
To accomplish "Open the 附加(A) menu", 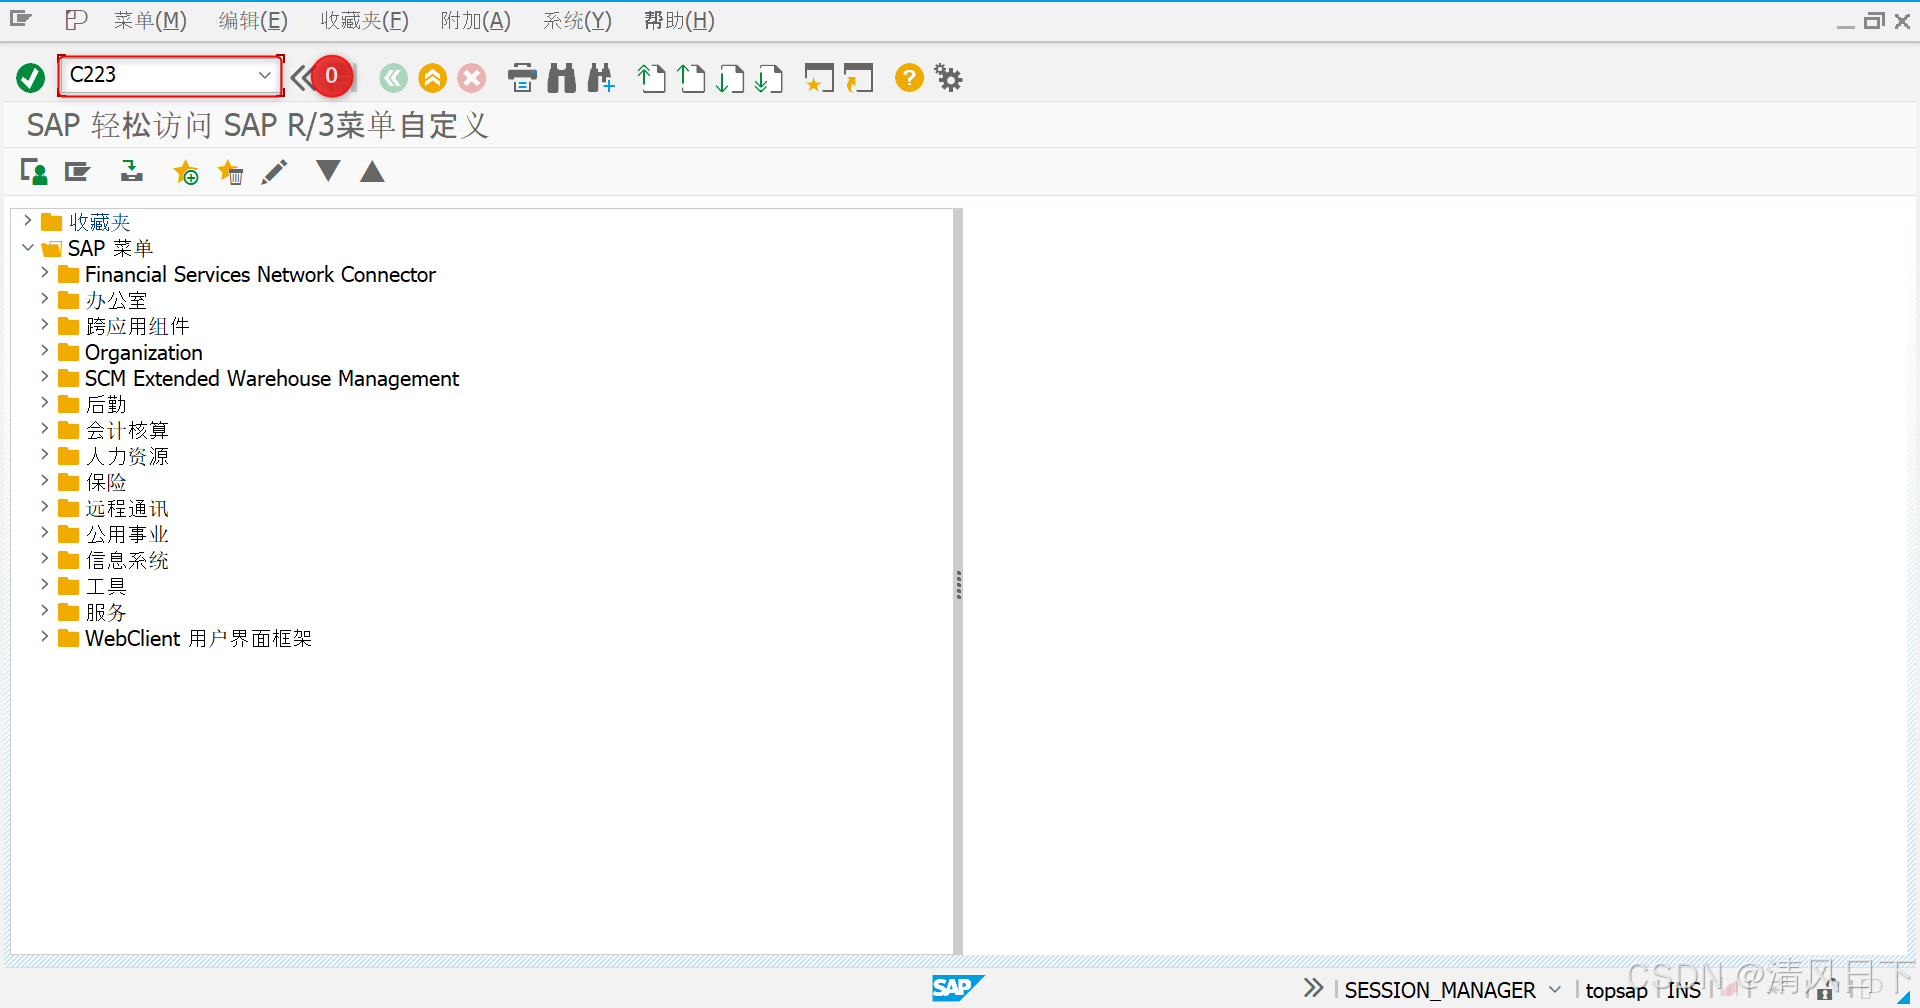I will pos(476,20).
